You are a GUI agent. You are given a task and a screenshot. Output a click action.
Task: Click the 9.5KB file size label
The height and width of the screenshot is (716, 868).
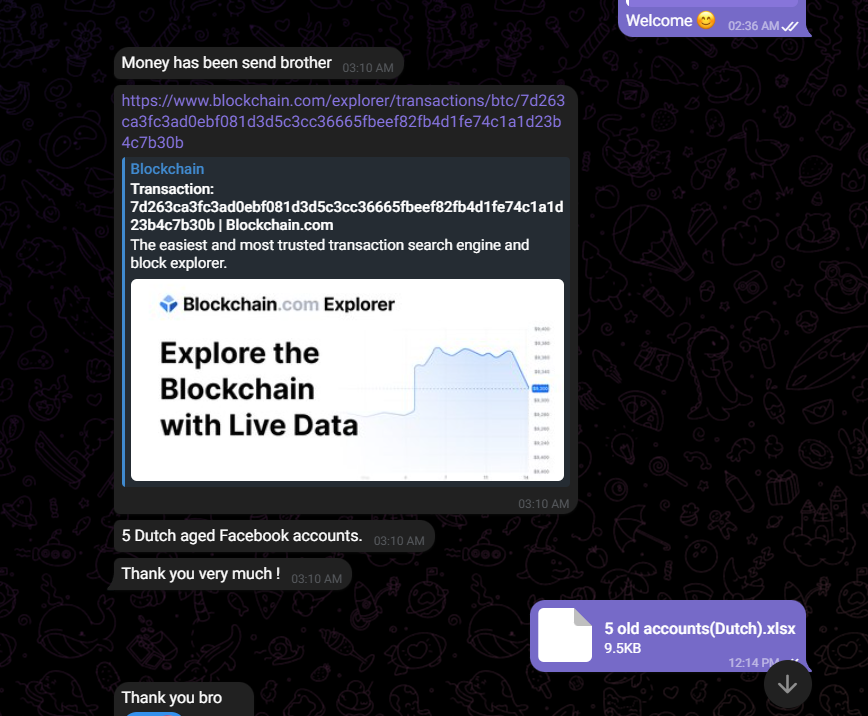click(622, 648)
